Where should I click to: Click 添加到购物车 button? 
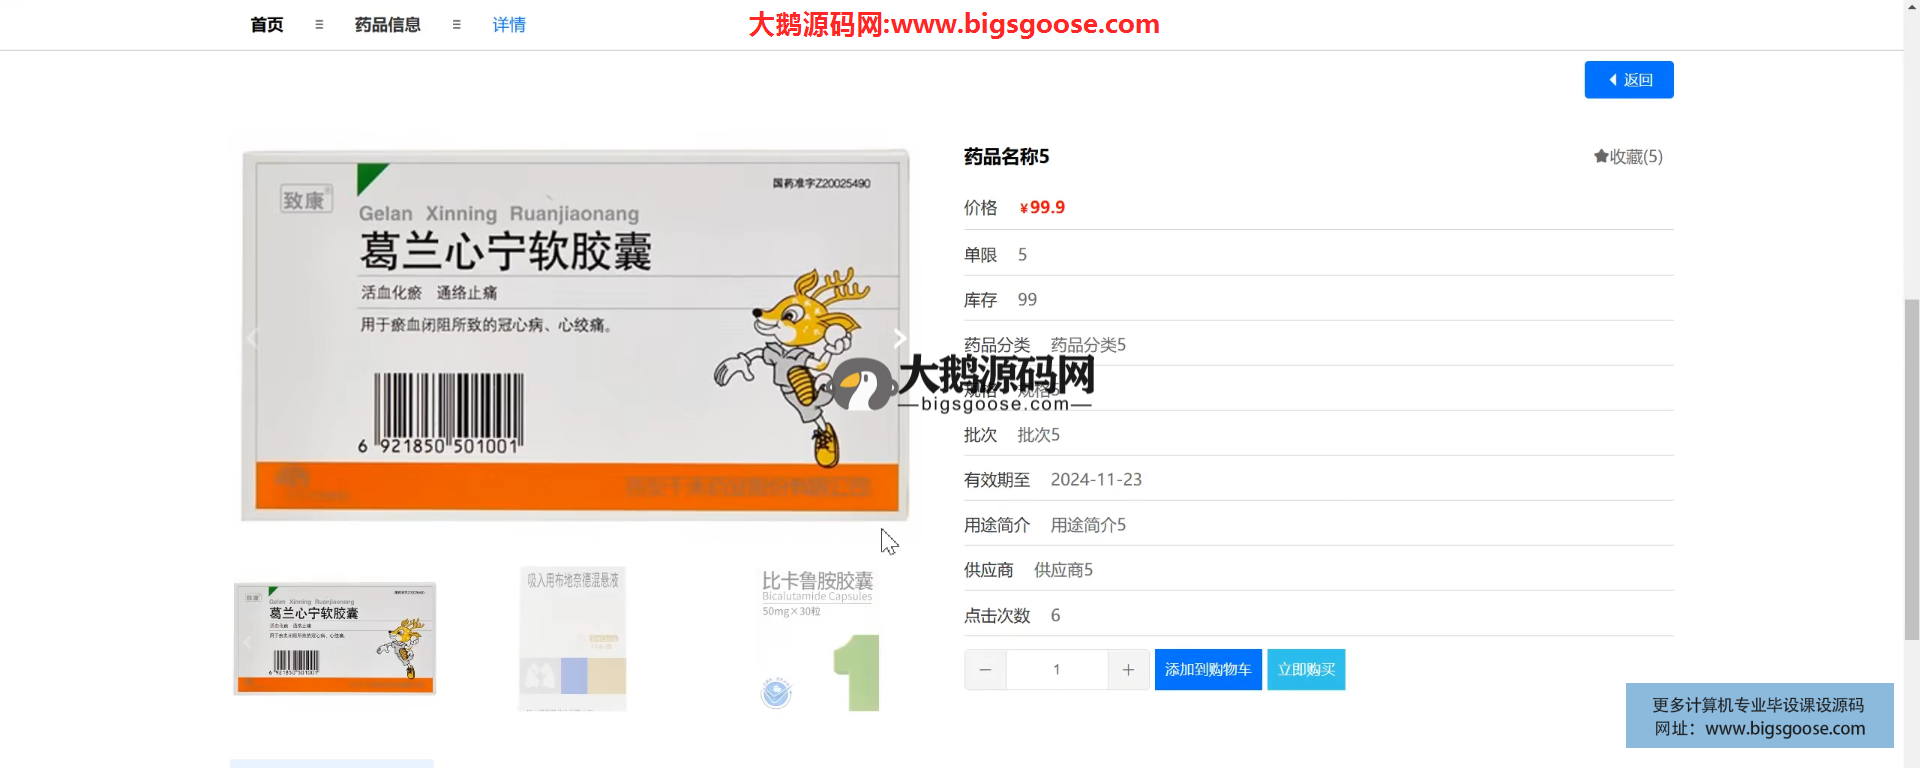1207,670
